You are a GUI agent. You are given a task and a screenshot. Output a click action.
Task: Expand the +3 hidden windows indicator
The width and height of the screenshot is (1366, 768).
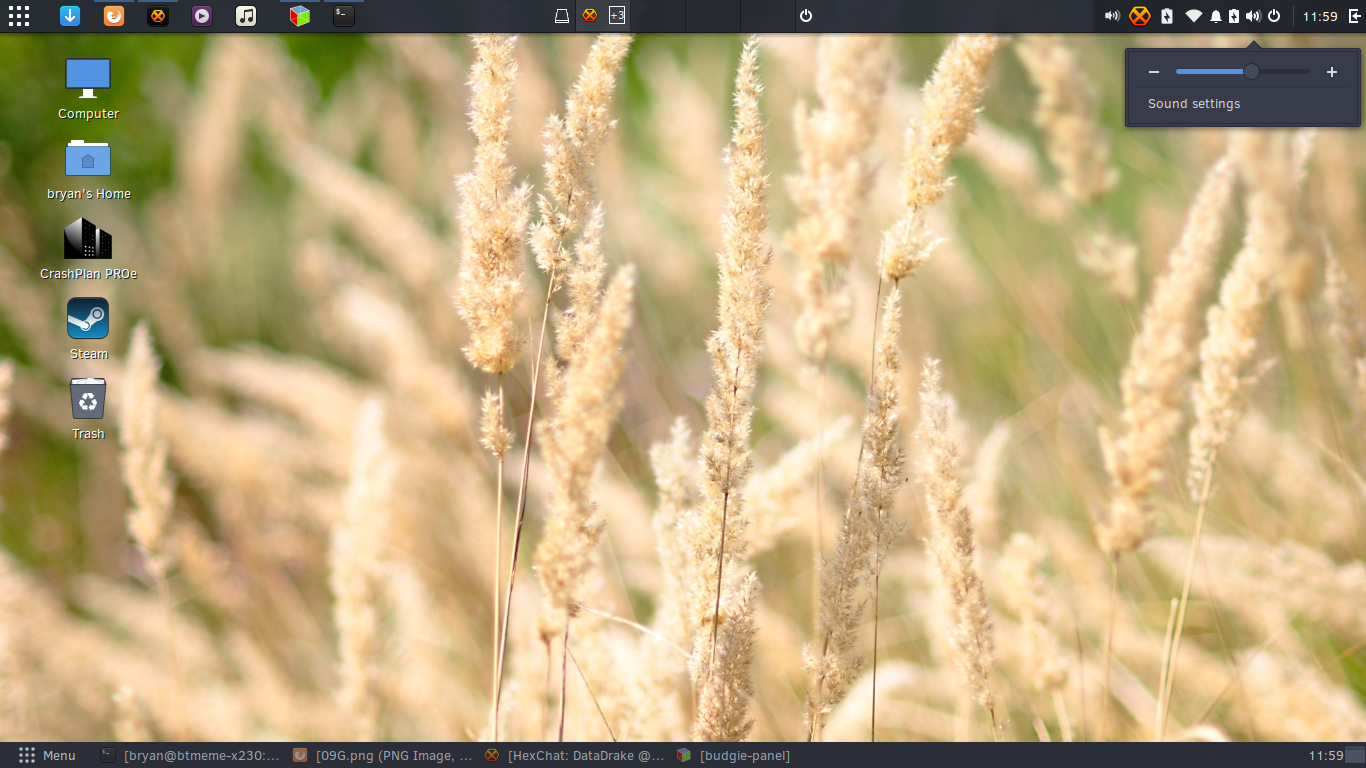click(618, 16)
